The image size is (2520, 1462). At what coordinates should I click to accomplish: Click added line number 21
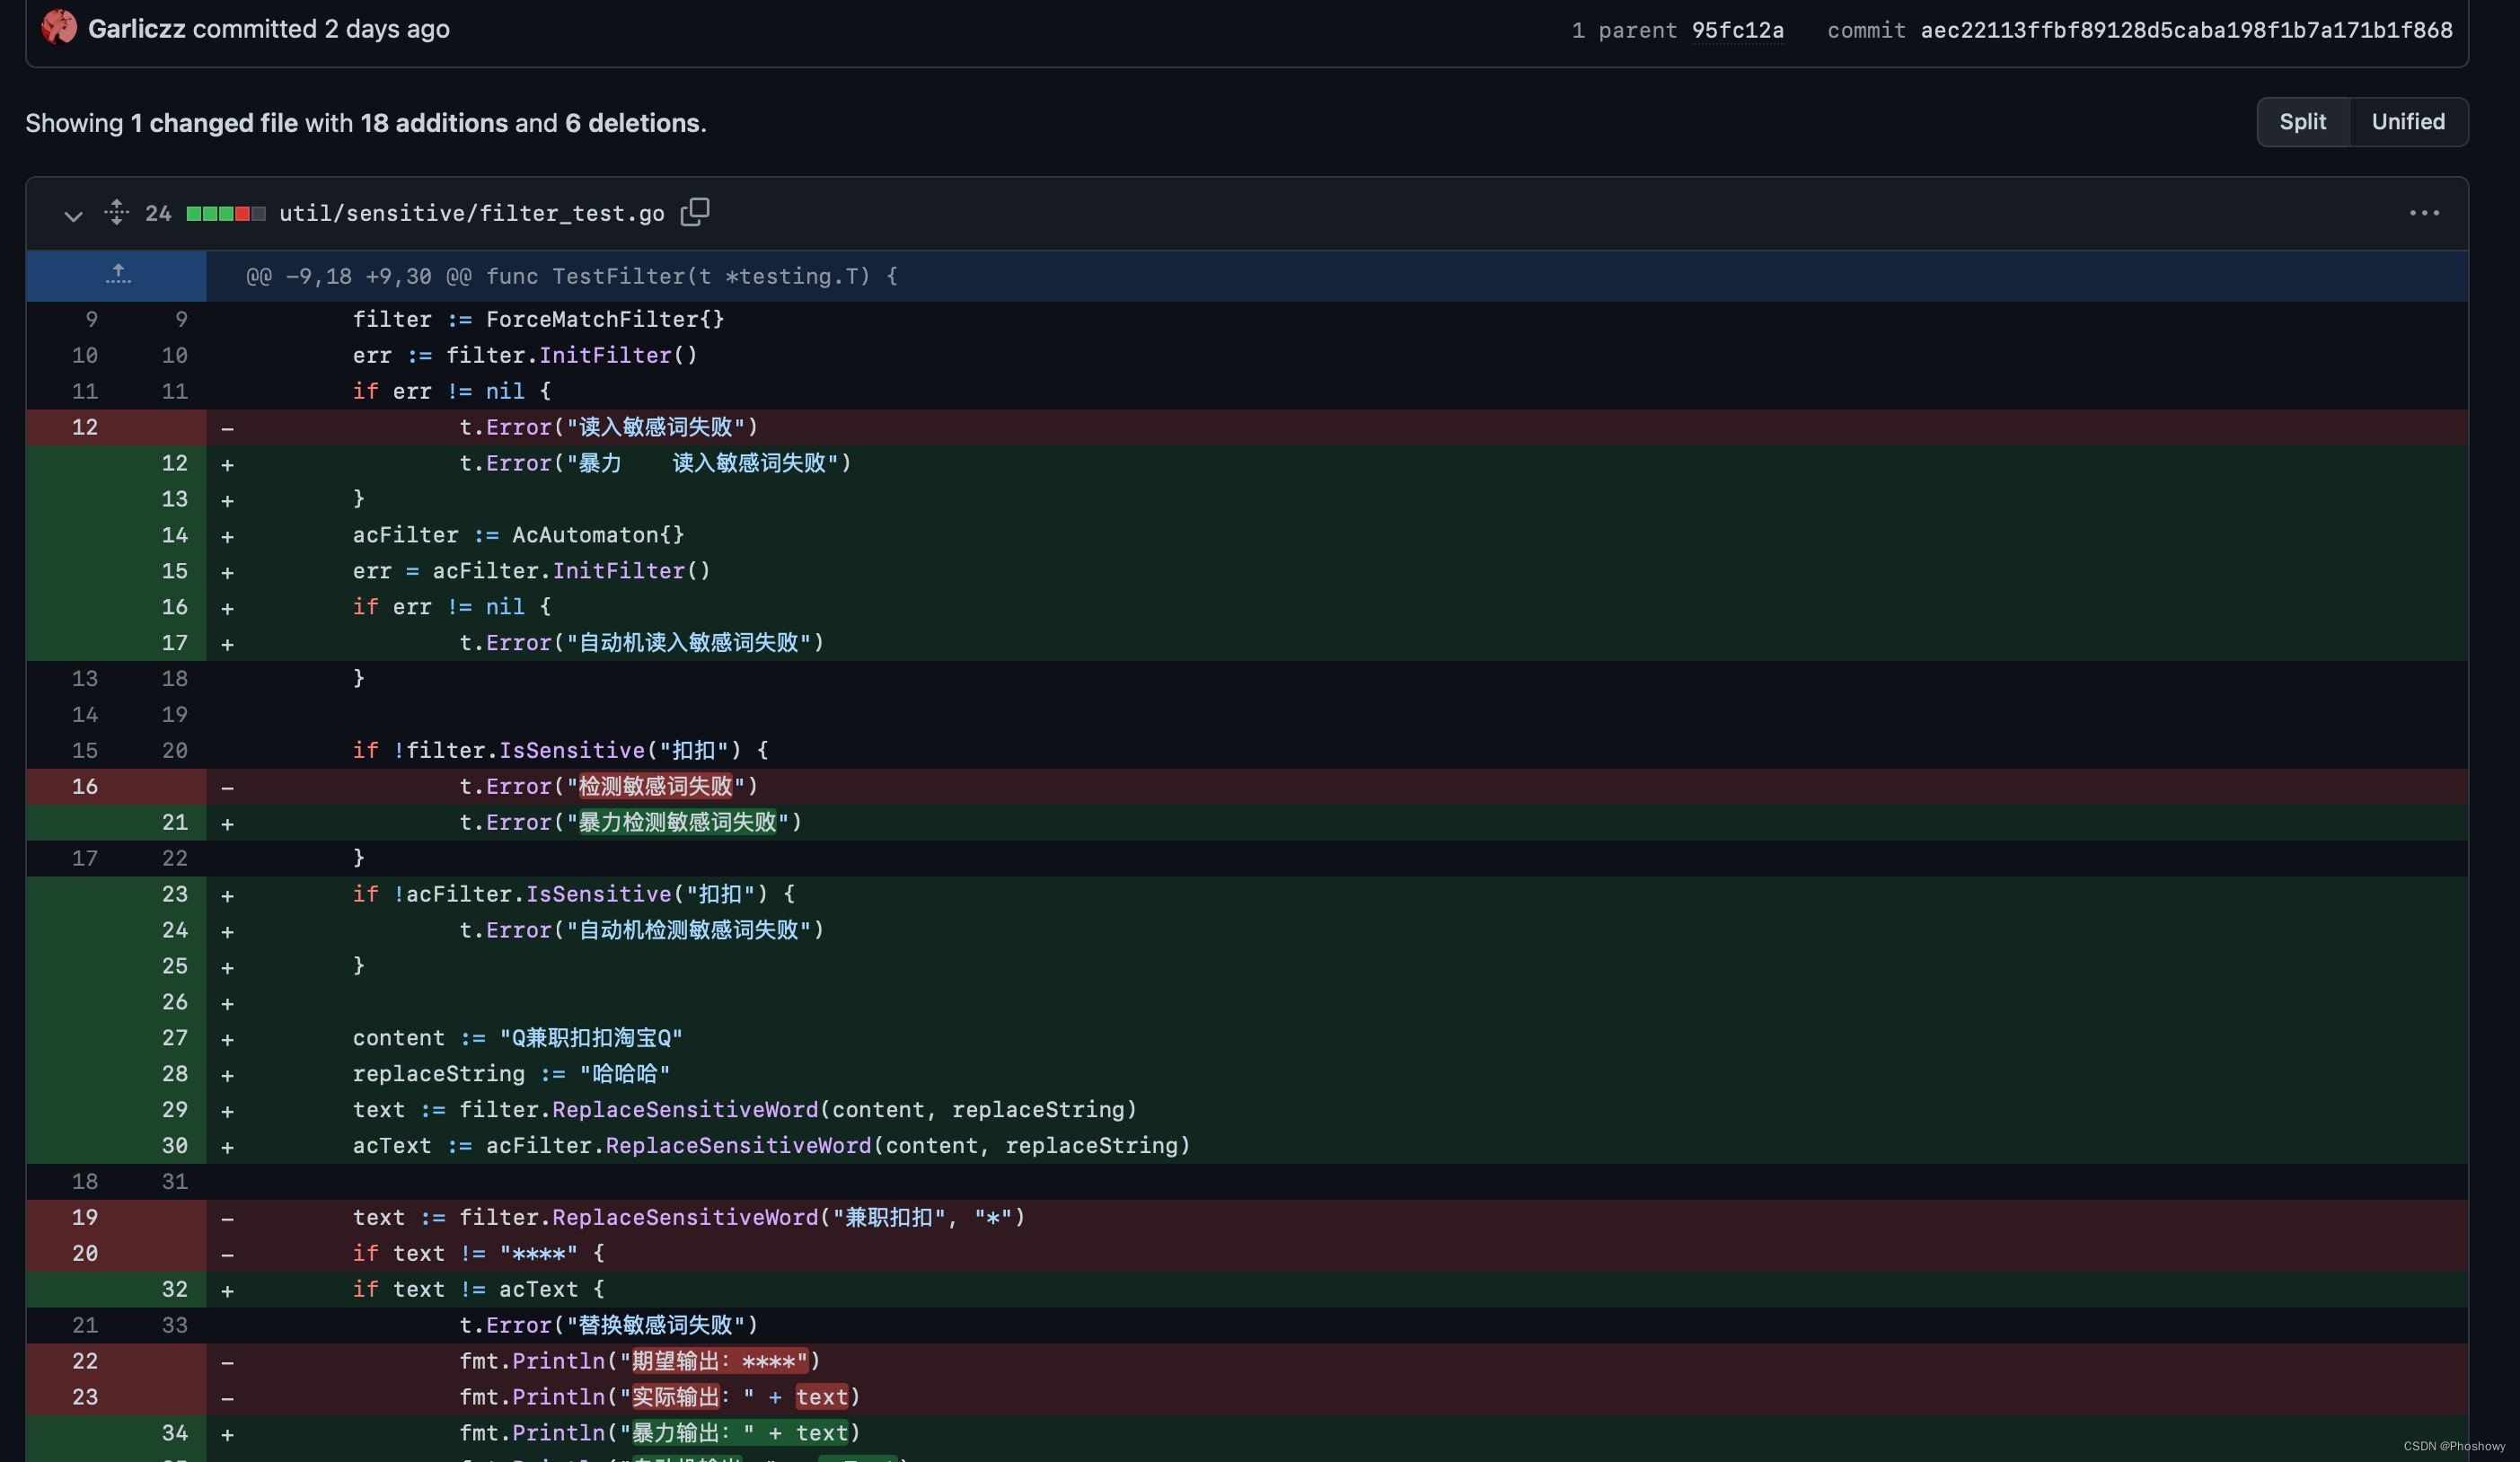click(x=175, y=822)
